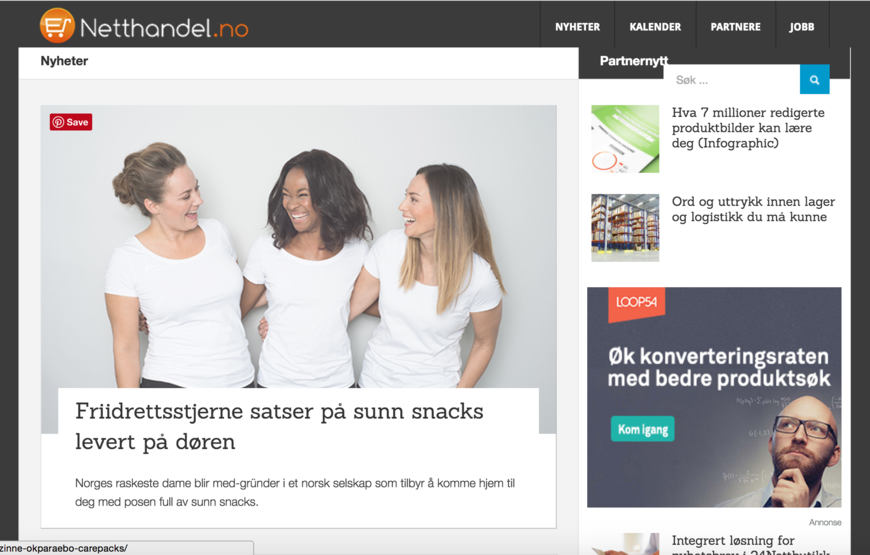
Task: Click the warehouse shelves thumbnail
Action: [625, 228]
